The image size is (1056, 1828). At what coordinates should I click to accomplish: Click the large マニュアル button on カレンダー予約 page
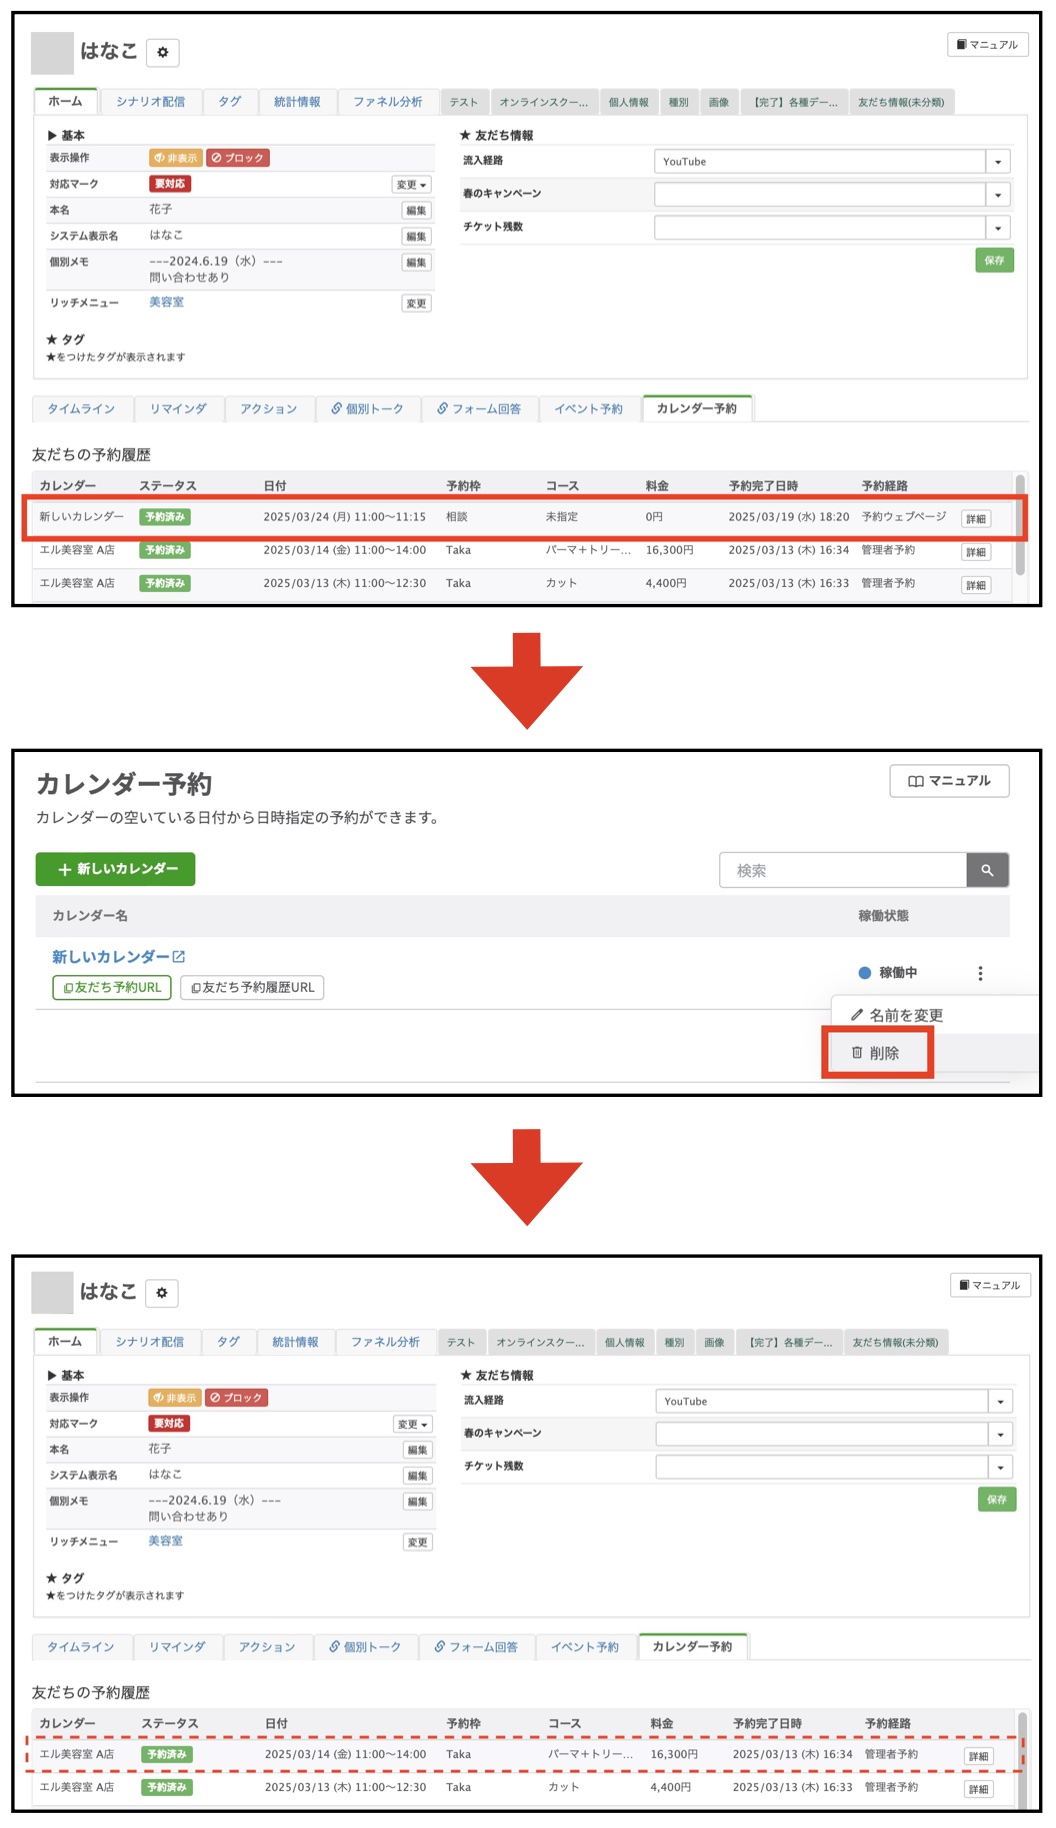(949, 781)
